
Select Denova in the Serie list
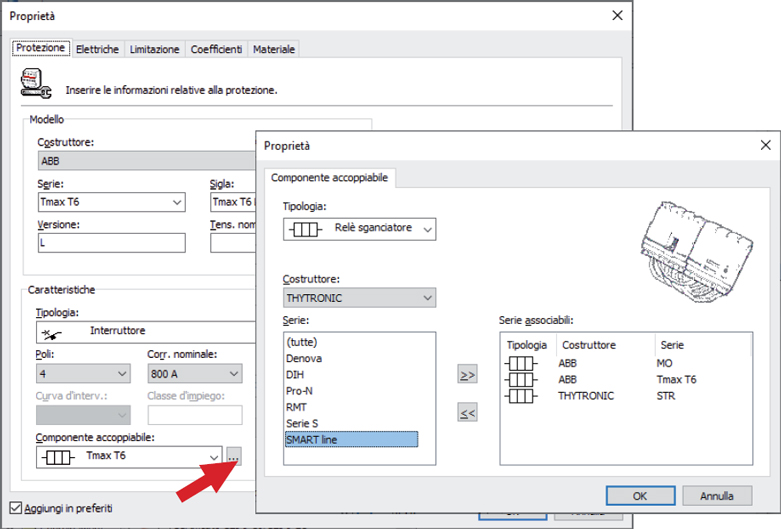(304, 359)
